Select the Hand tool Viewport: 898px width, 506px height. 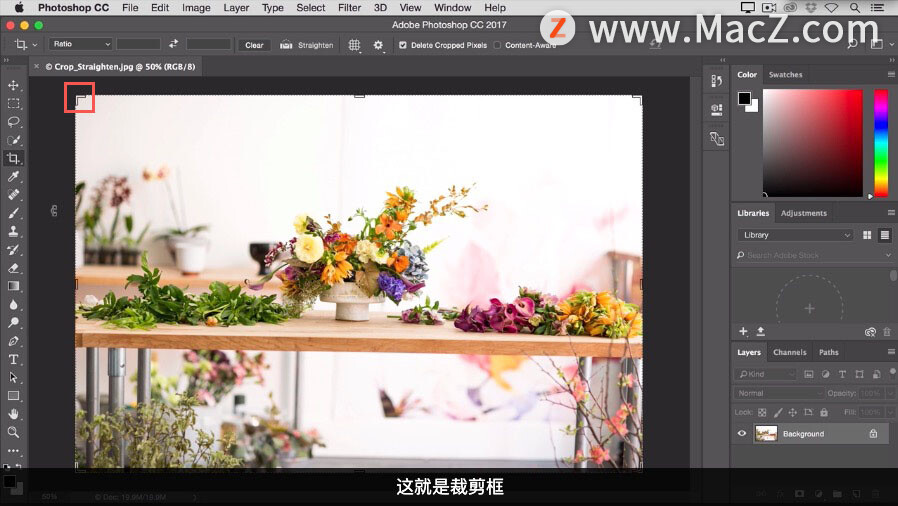pyautogui.click(x=13, y=414)
